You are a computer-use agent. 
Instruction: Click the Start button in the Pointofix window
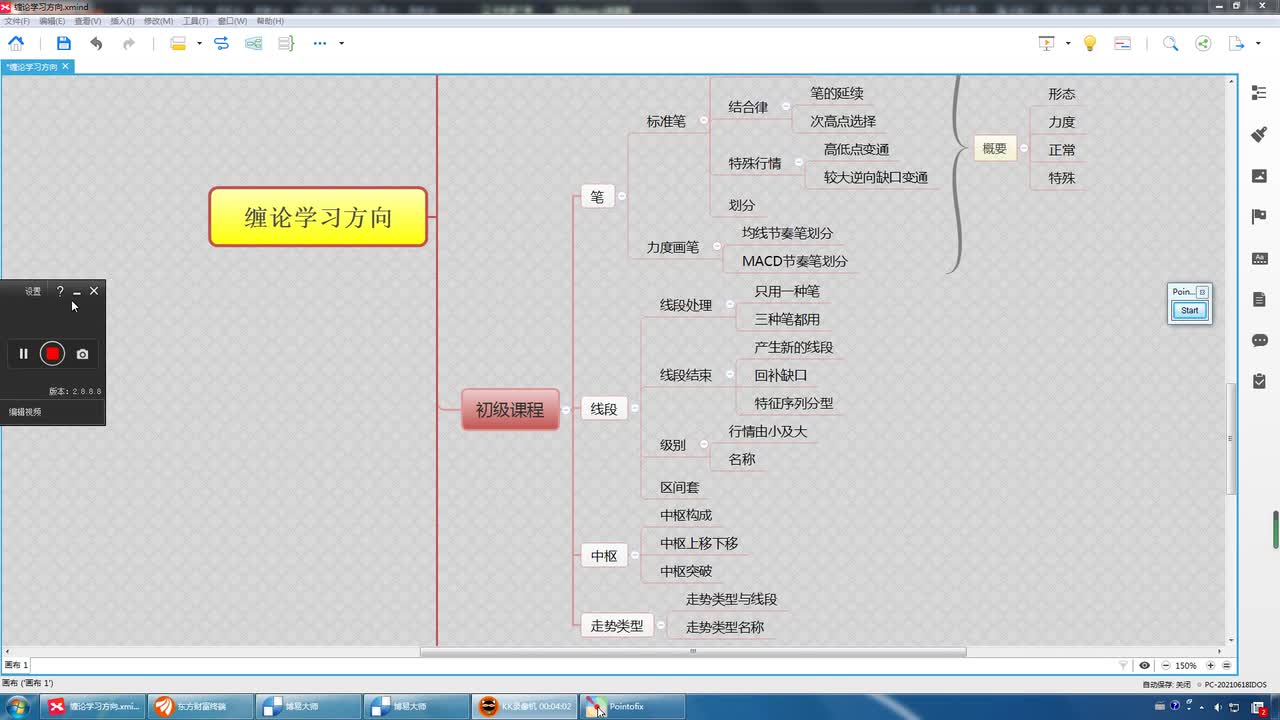point(1190,310)
